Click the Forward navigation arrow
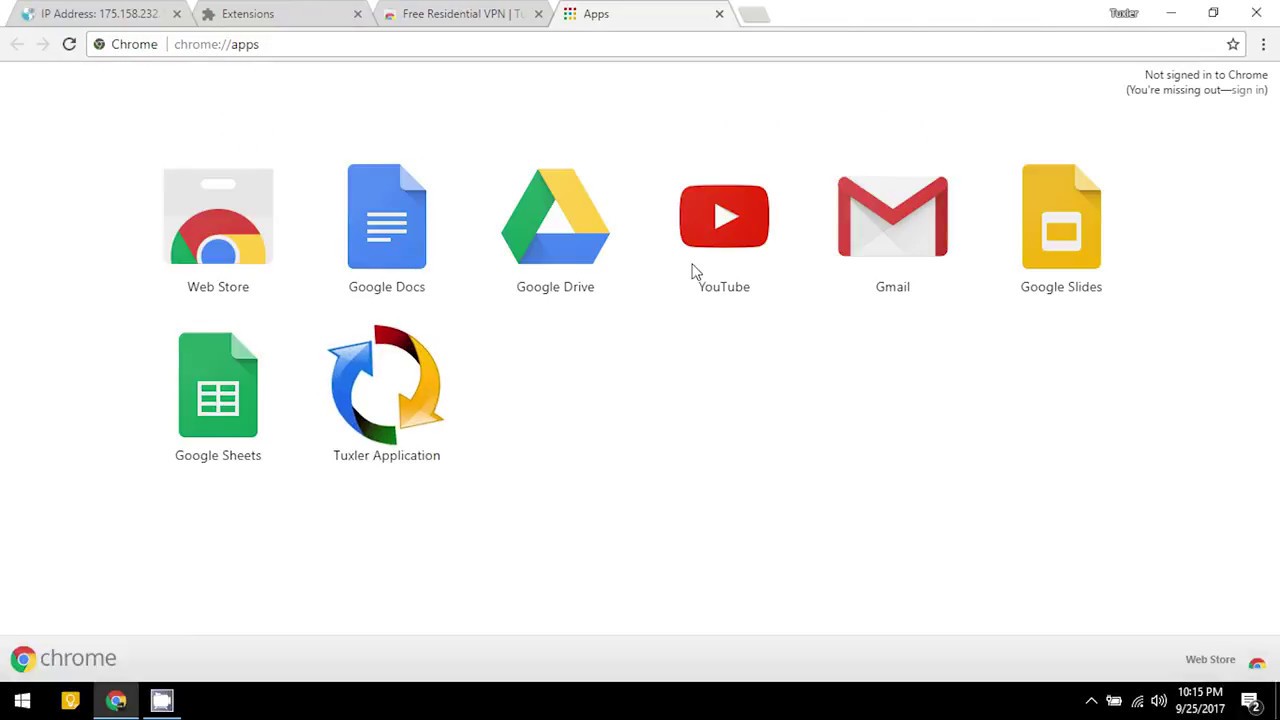Image resolution: width=1280 pixels, height=720 pixels. (x=43, y=44)
